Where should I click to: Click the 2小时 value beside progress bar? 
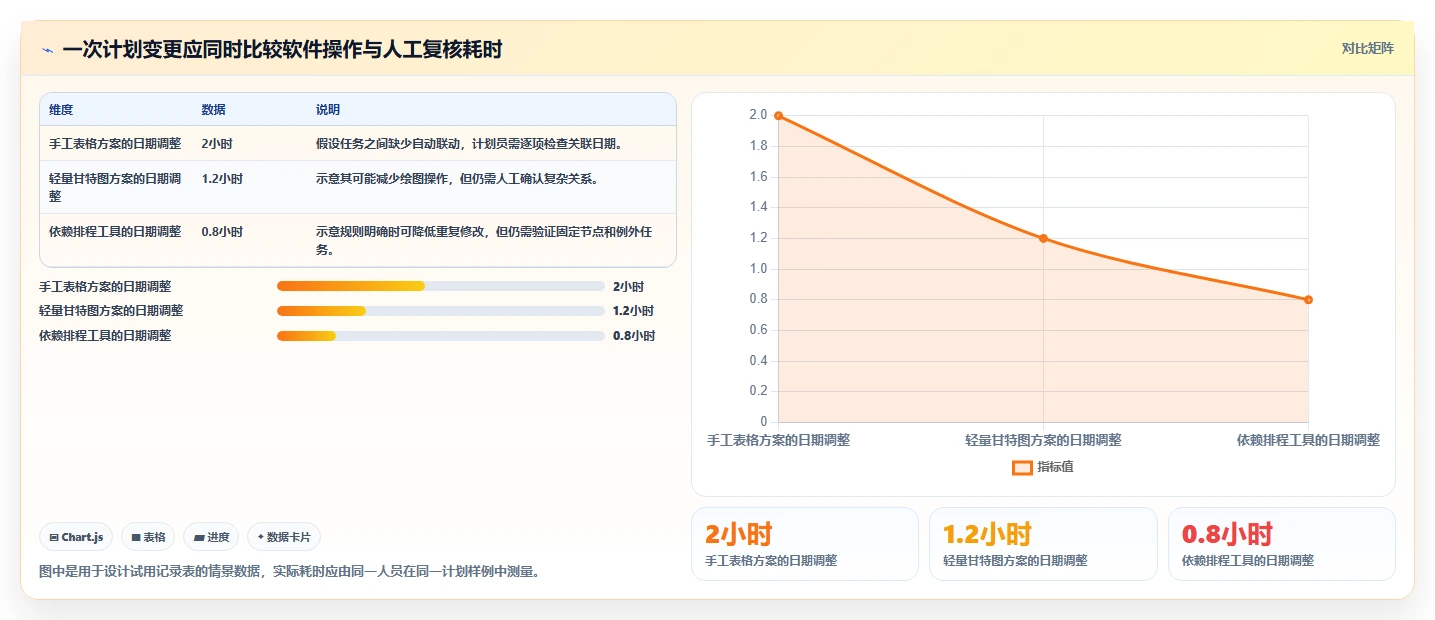pyautogui.click(x=629, y=286)
